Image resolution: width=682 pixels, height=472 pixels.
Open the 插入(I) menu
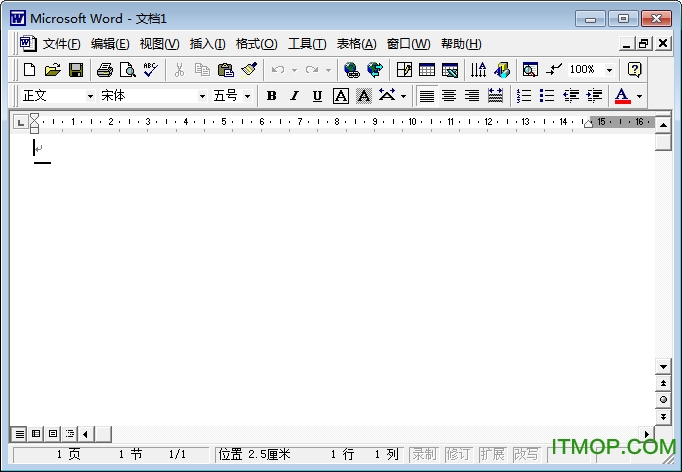[x=207, y=44]
